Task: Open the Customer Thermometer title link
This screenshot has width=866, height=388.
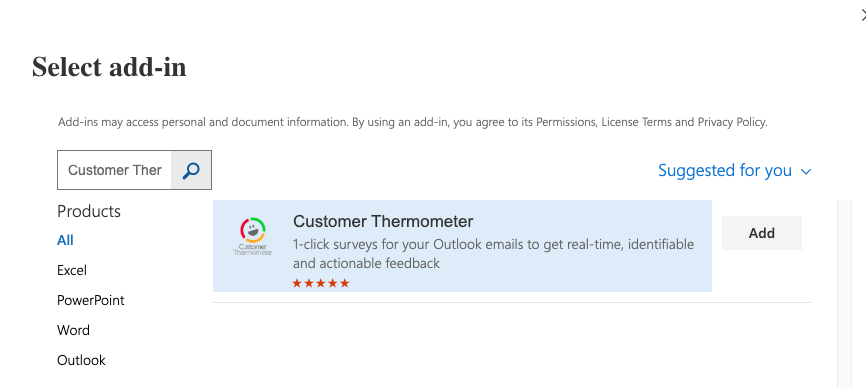Action: point(383,221)
